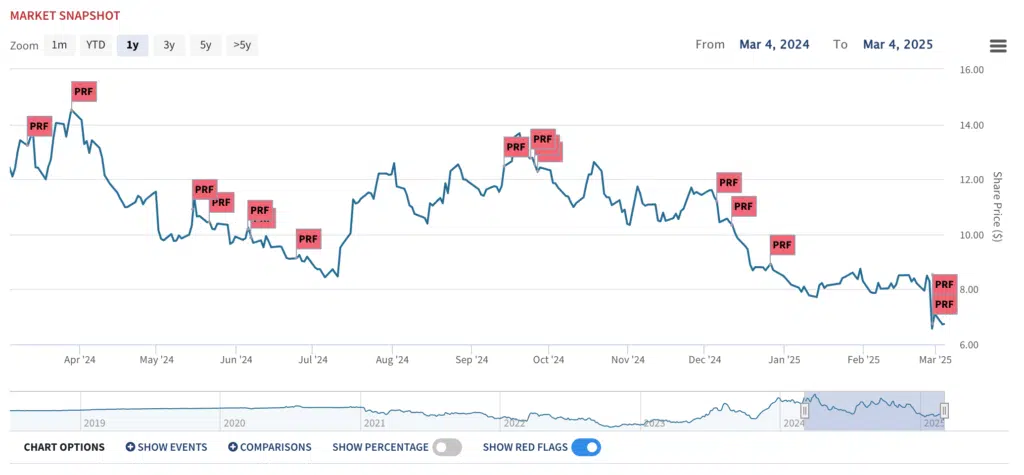1024x475 pixels.
Task: Click the top PRF flag at March '25
Action: tap(944, 284)
